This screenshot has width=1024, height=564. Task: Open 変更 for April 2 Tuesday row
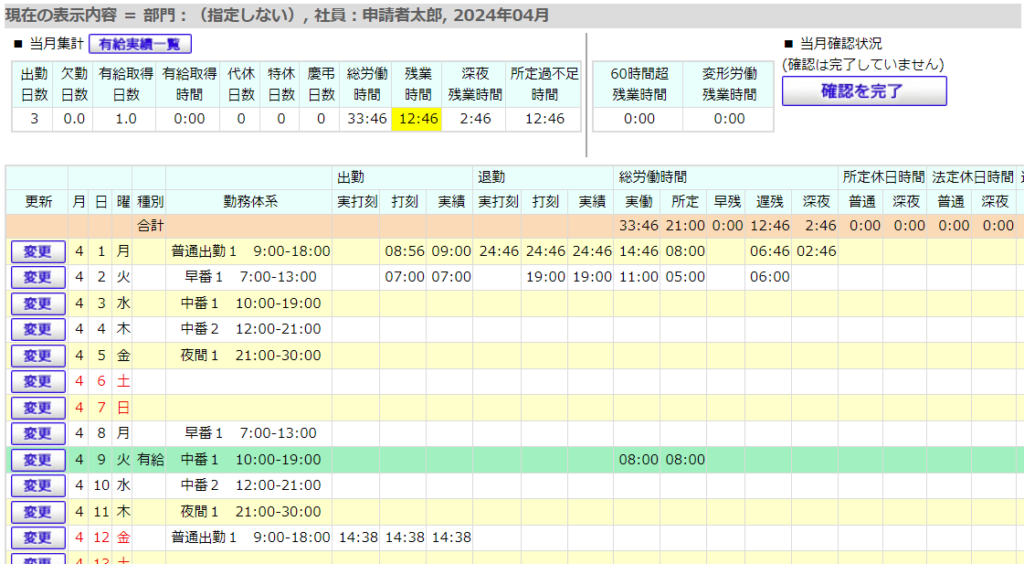(x=37, y=278)
